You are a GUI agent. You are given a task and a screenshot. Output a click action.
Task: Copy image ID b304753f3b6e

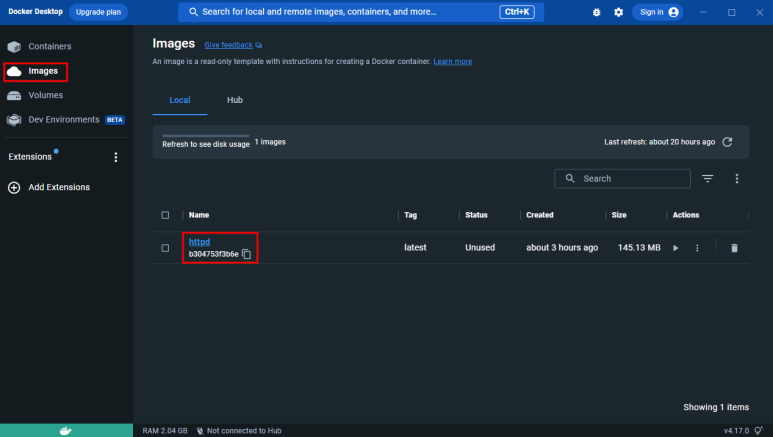pos(246,254)
